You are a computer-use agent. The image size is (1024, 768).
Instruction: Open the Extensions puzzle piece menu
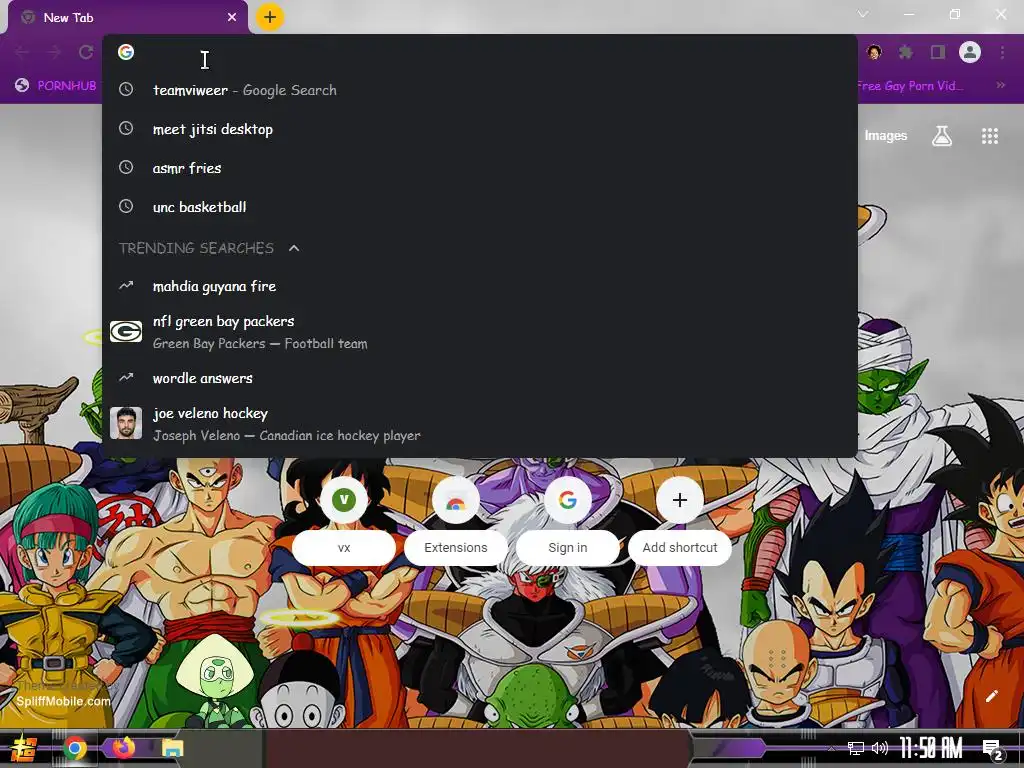coord(906,52)
